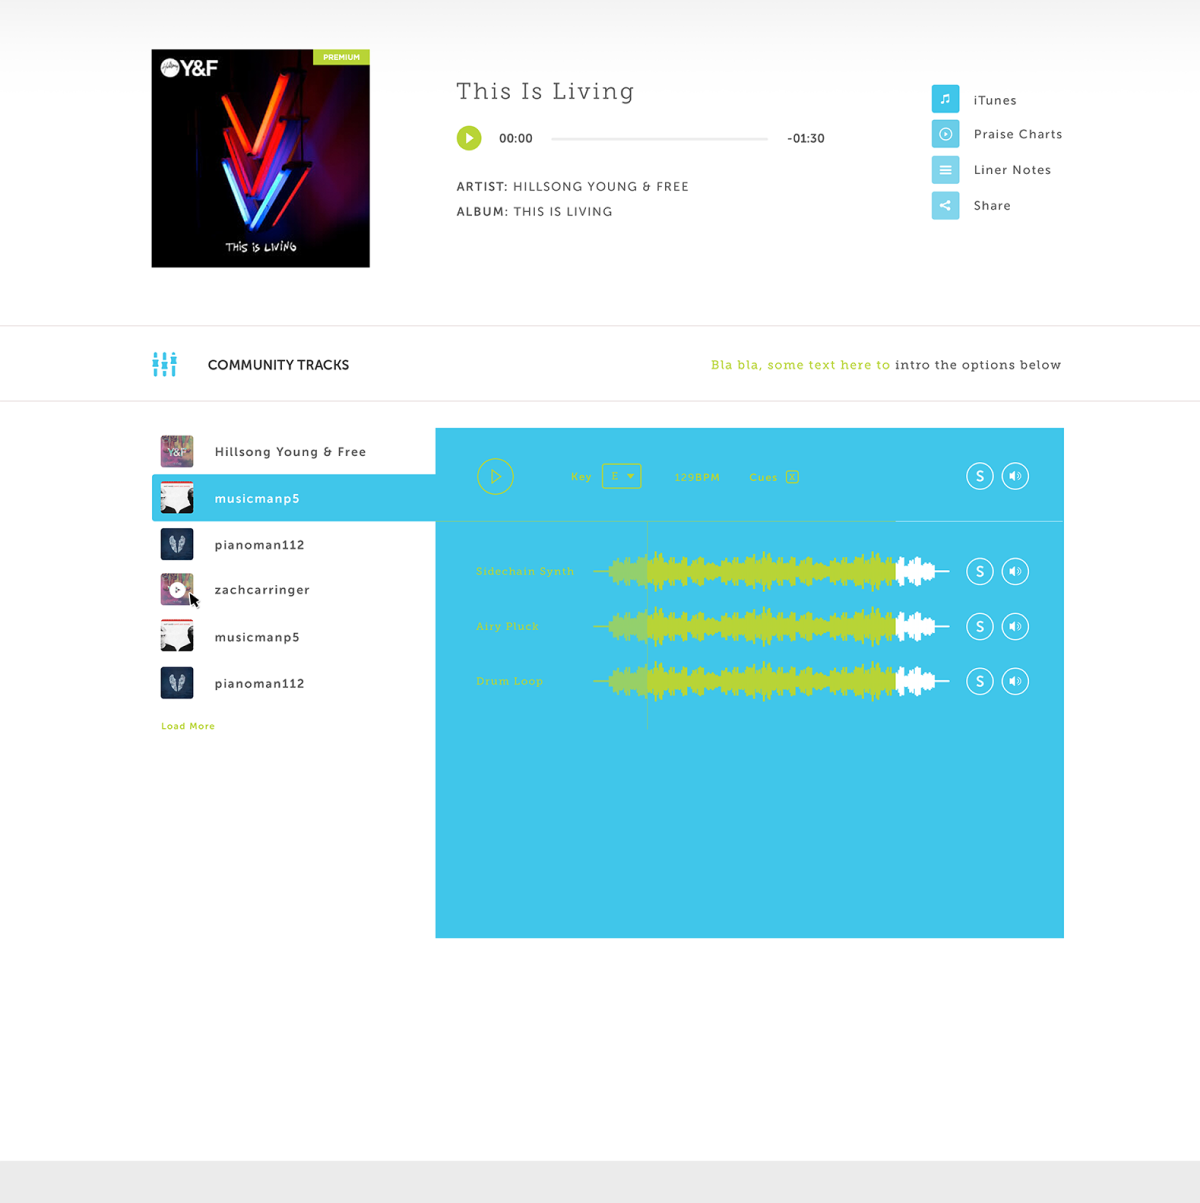Click the Airy Pluck waveform

(x=771, y=626)
